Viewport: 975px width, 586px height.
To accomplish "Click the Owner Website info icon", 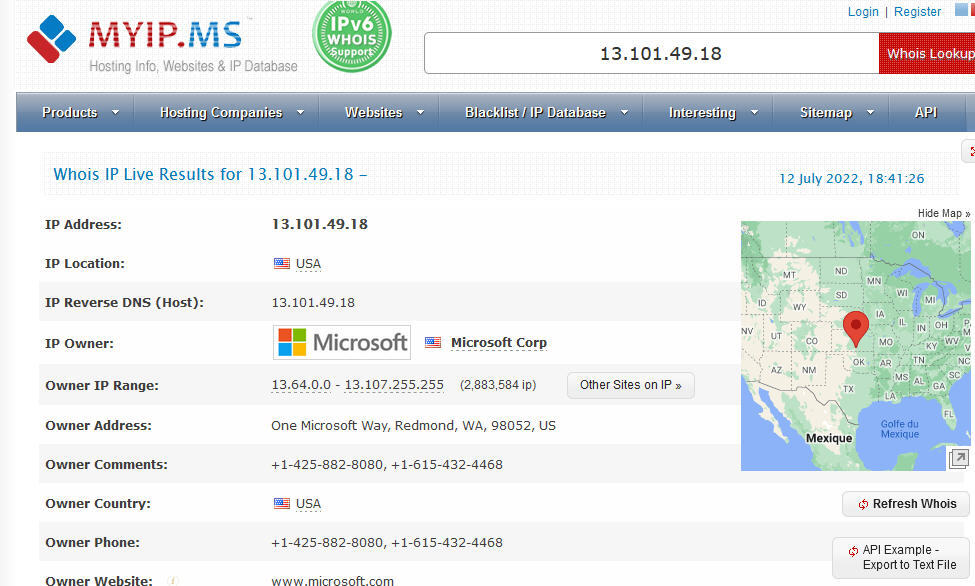I will [x=172, y=581].
